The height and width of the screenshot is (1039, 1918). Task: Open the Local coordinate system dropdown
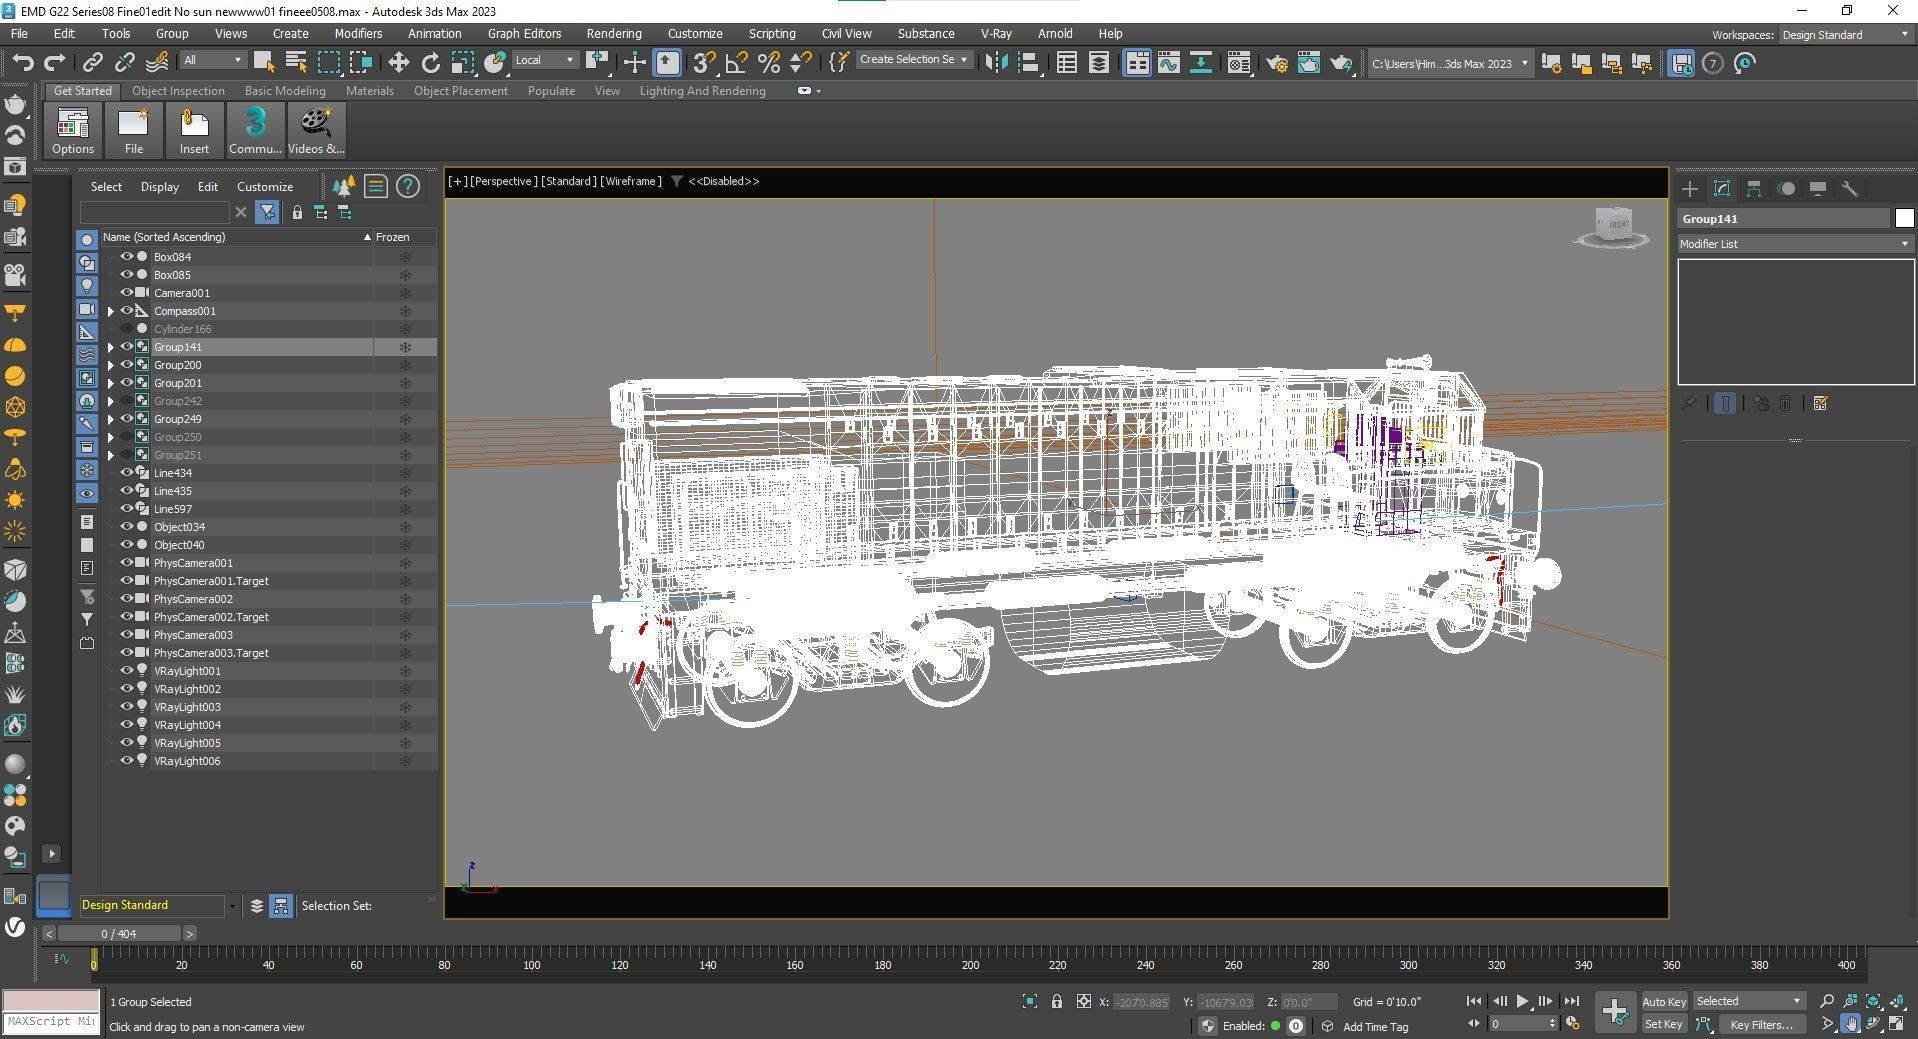point(545,60)
